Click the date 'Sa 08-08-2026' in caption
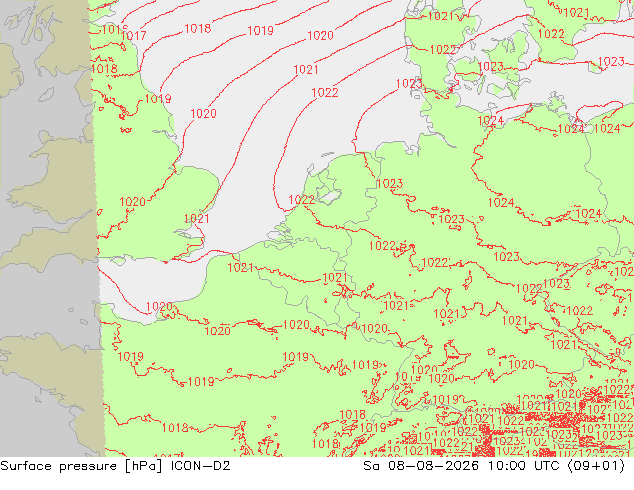 click(421, 466)
